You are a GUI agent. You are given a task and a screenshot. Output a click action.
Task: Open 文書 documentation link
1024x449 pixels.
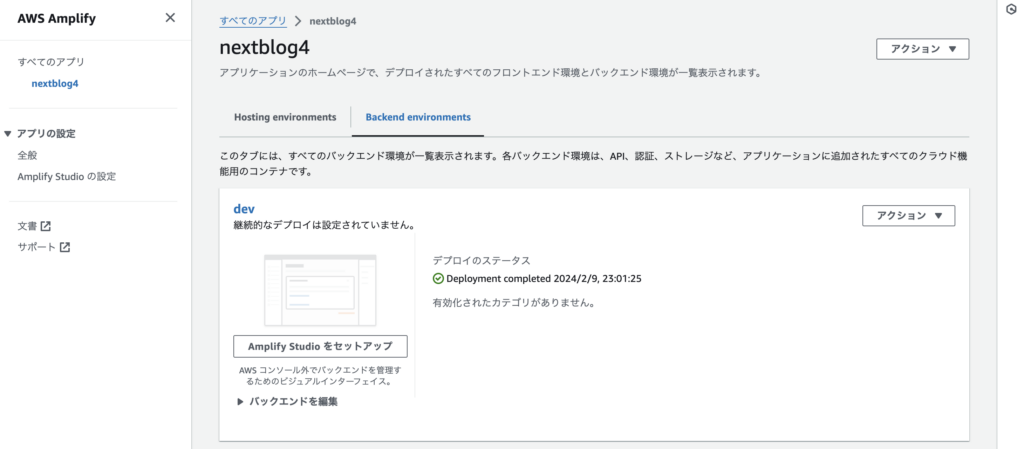click(x=27, y=226)
